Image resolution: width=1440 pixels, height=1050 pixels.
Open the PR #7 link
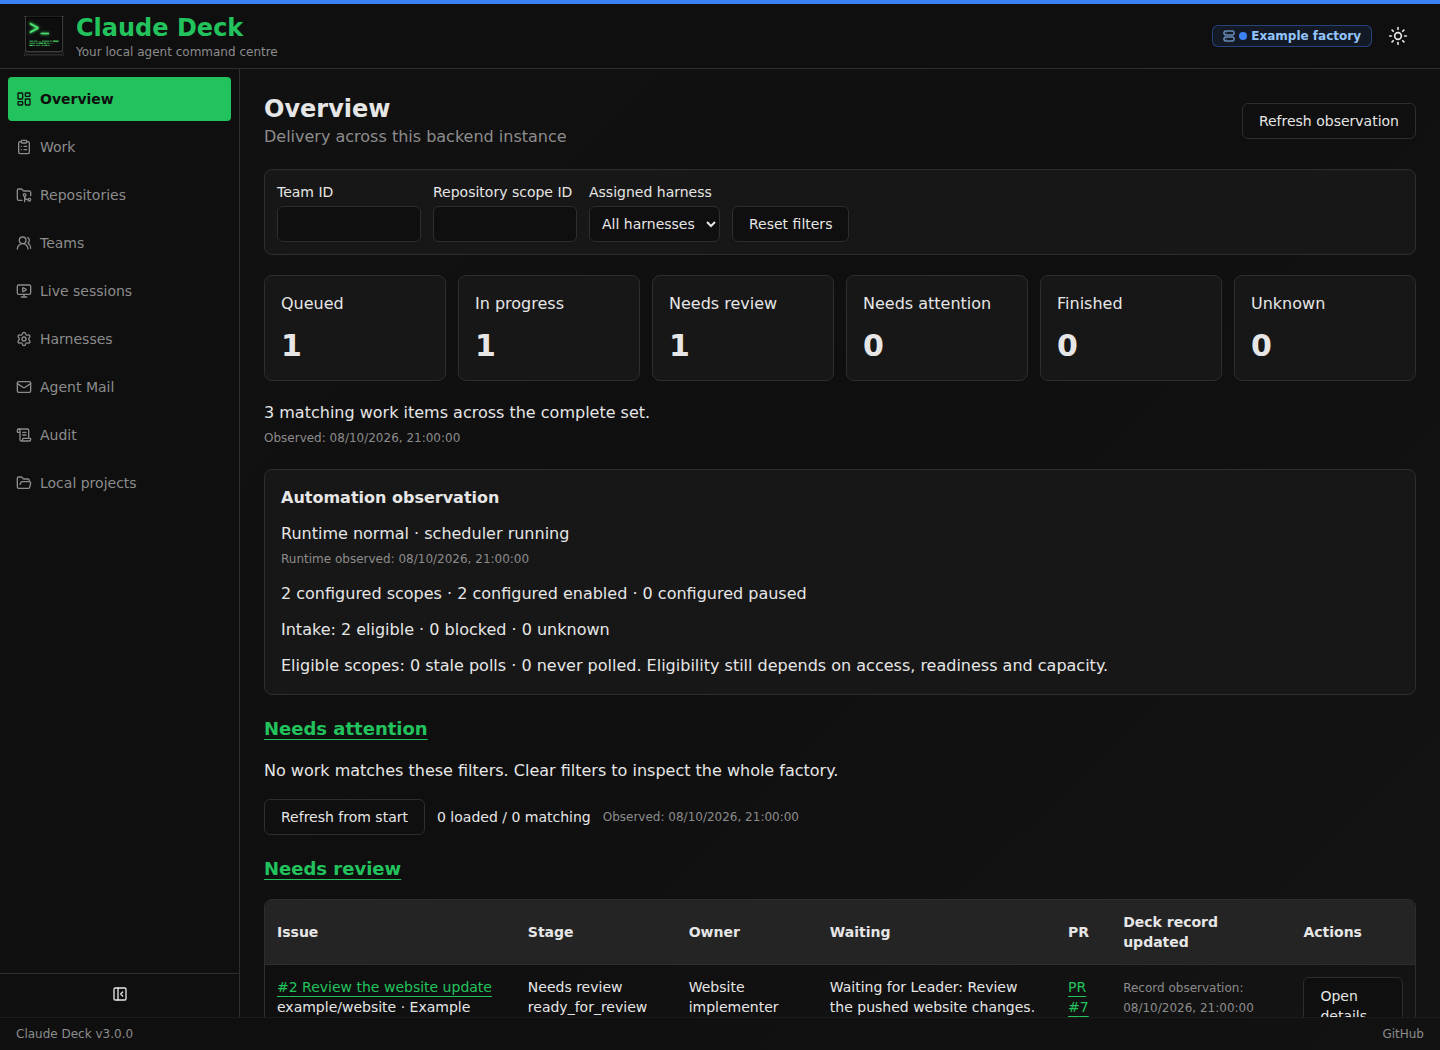1078,997
